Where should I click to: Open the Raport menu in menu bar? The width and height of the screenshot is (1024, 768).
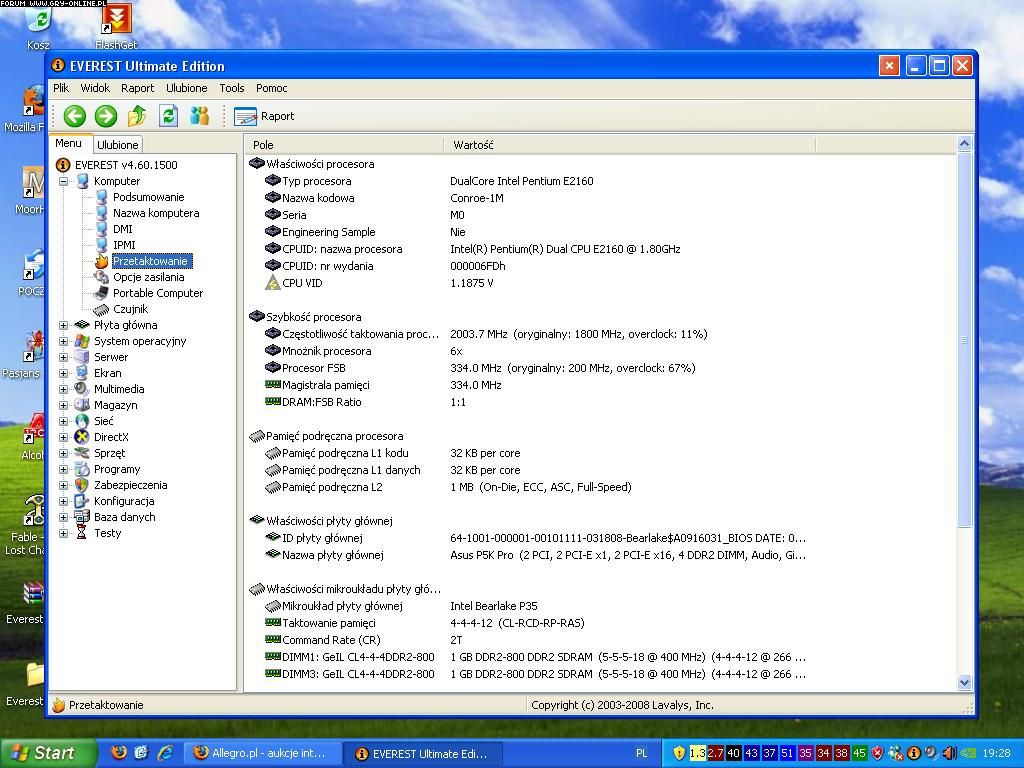click(137, 88)
